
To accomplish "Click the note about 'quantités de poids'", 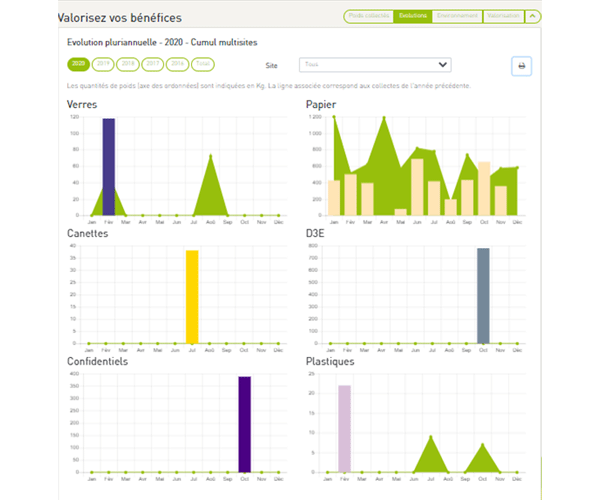I will 269,86.
